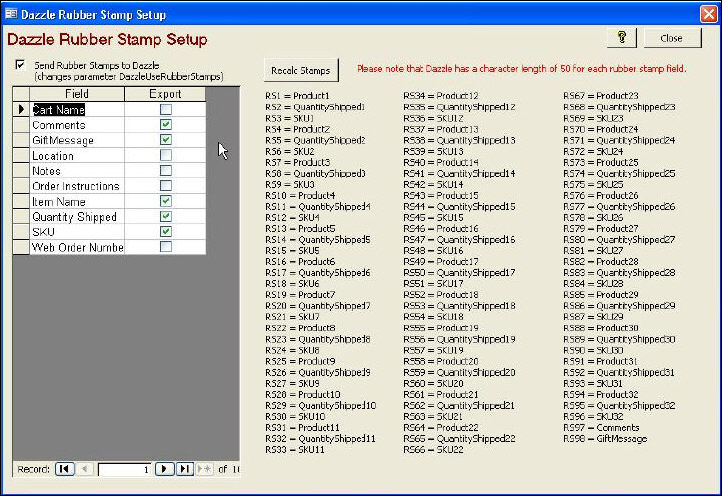Click the RS98 = GiftMessage entry

click(x=605, y=438)
